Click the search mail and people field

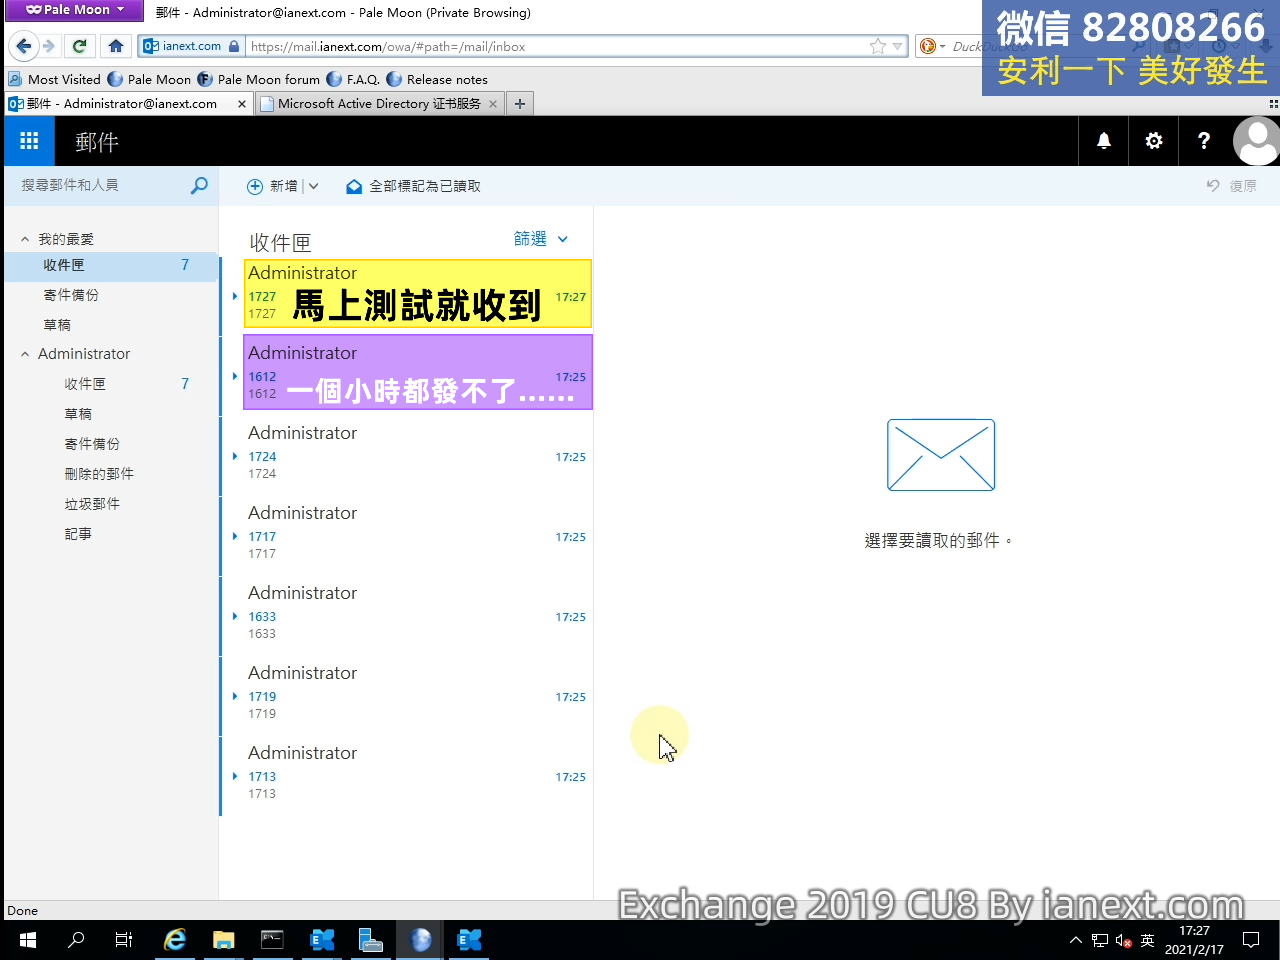coord(100,185)
